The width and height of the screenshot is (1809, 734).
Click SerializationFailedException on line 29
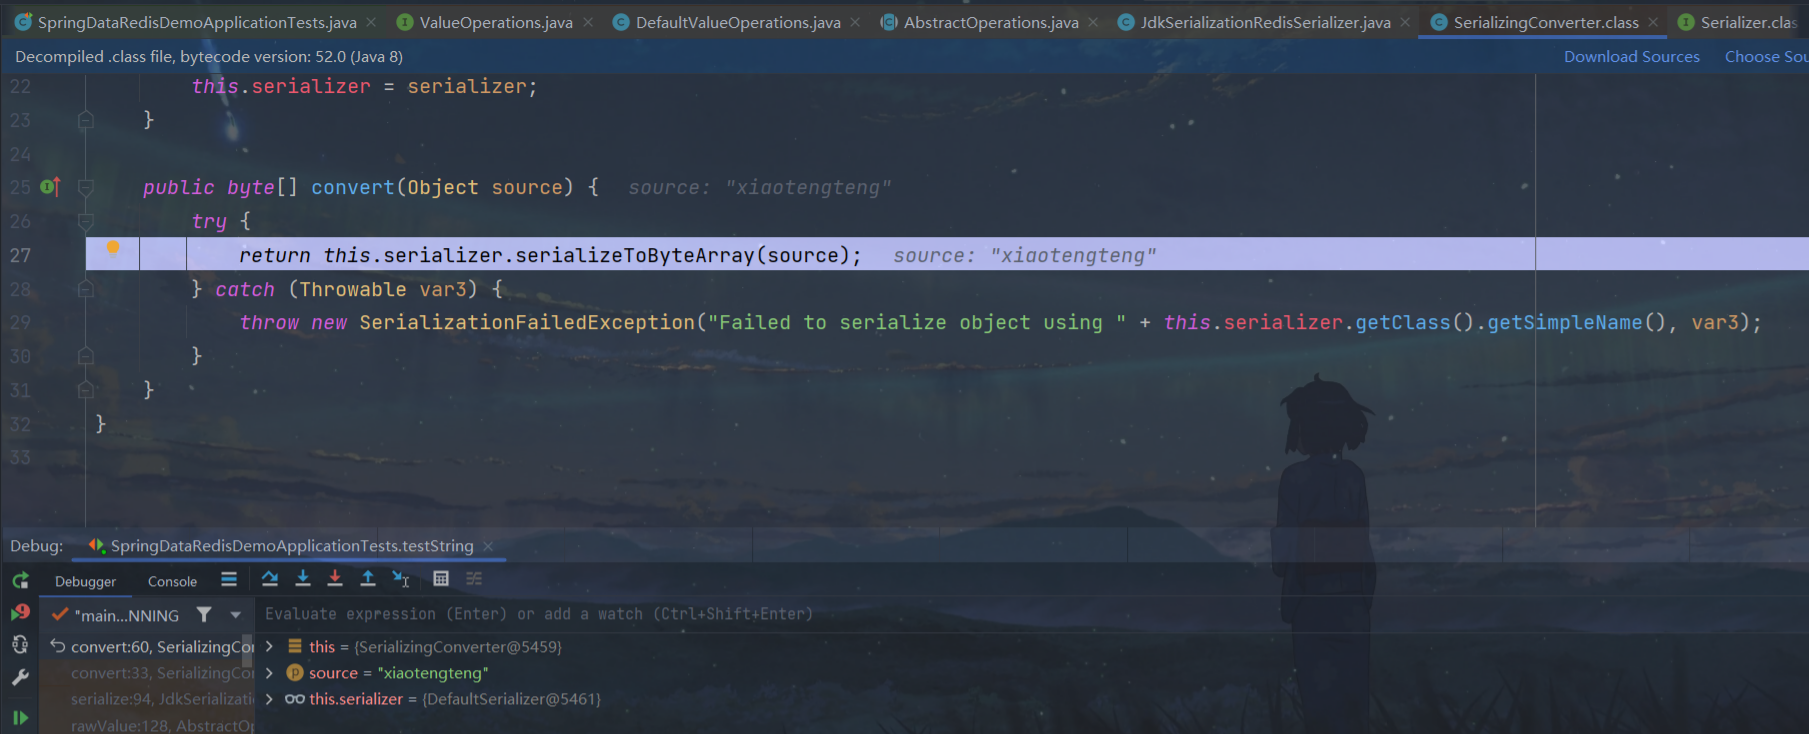tap(527, 322)
